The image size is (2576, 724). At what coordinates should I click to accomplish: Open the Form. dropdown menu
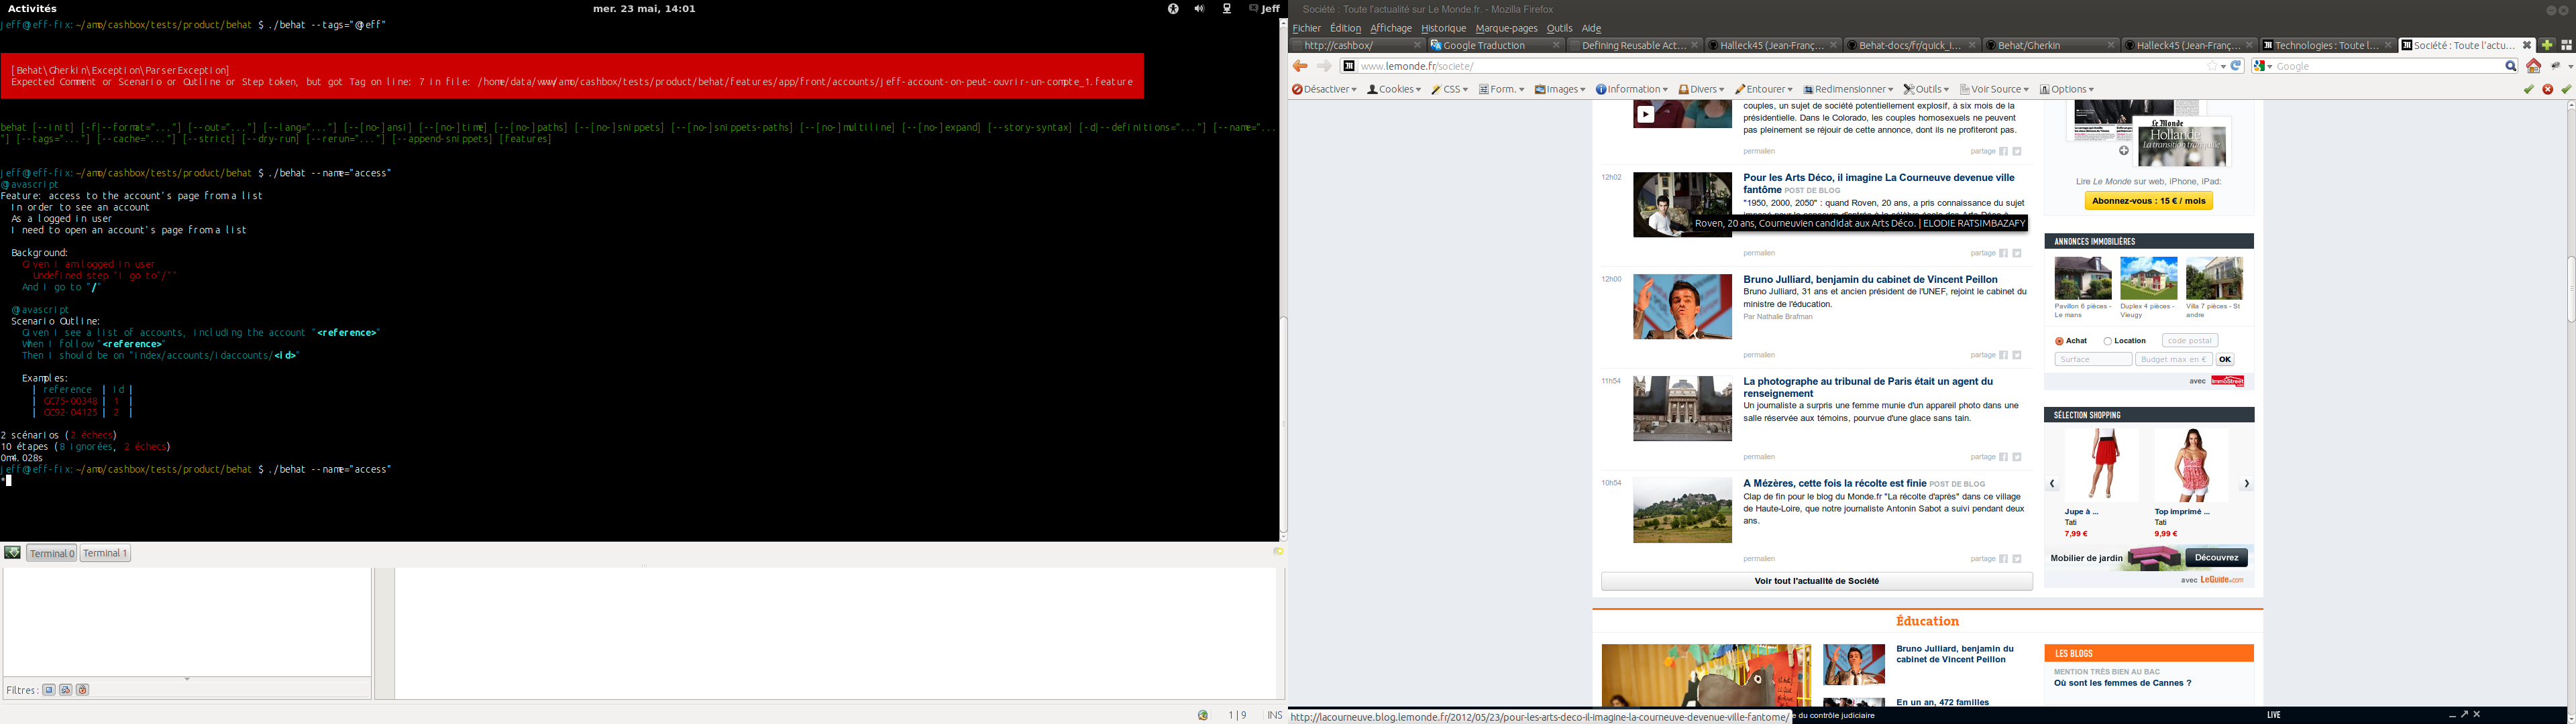pyautogui.click(x=1501, y=89)
